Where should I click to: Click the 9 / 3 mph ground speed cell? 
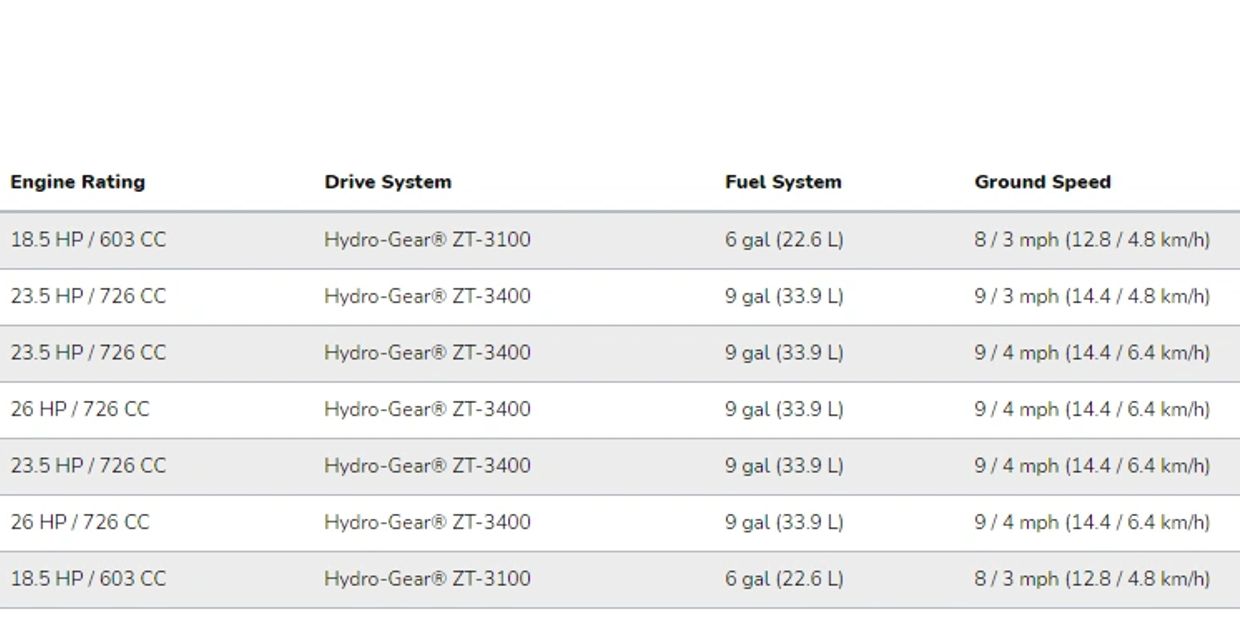(x=1092, y=296)
